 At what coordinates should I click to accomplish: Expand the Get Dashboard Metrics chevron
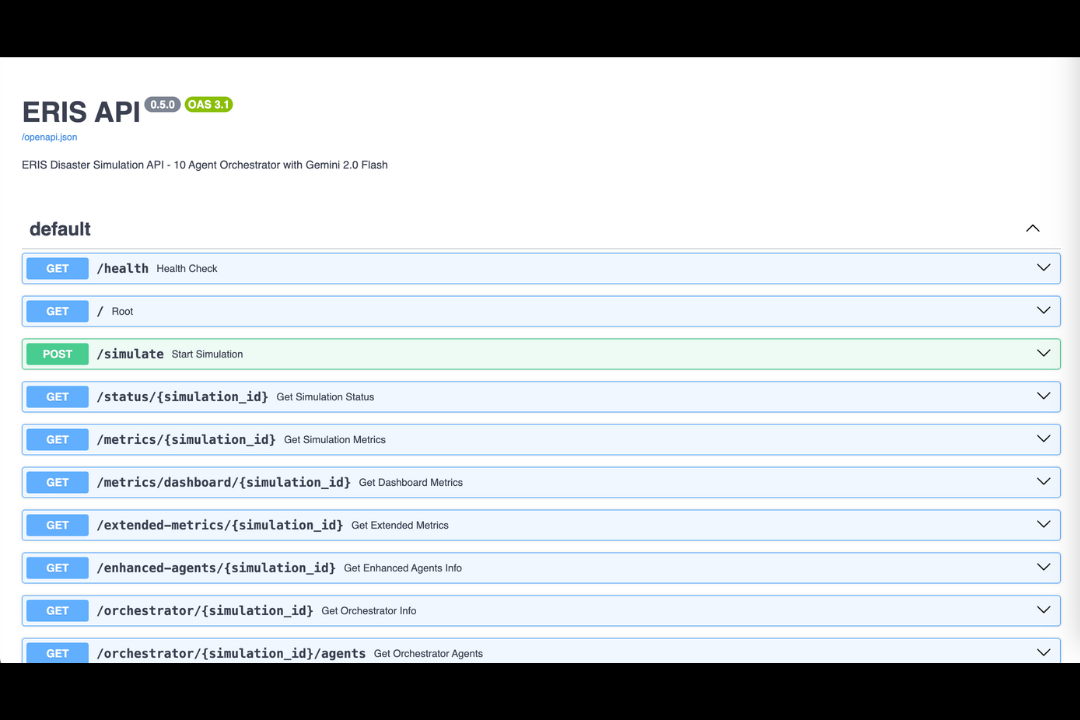click(x=1043, y=482)
